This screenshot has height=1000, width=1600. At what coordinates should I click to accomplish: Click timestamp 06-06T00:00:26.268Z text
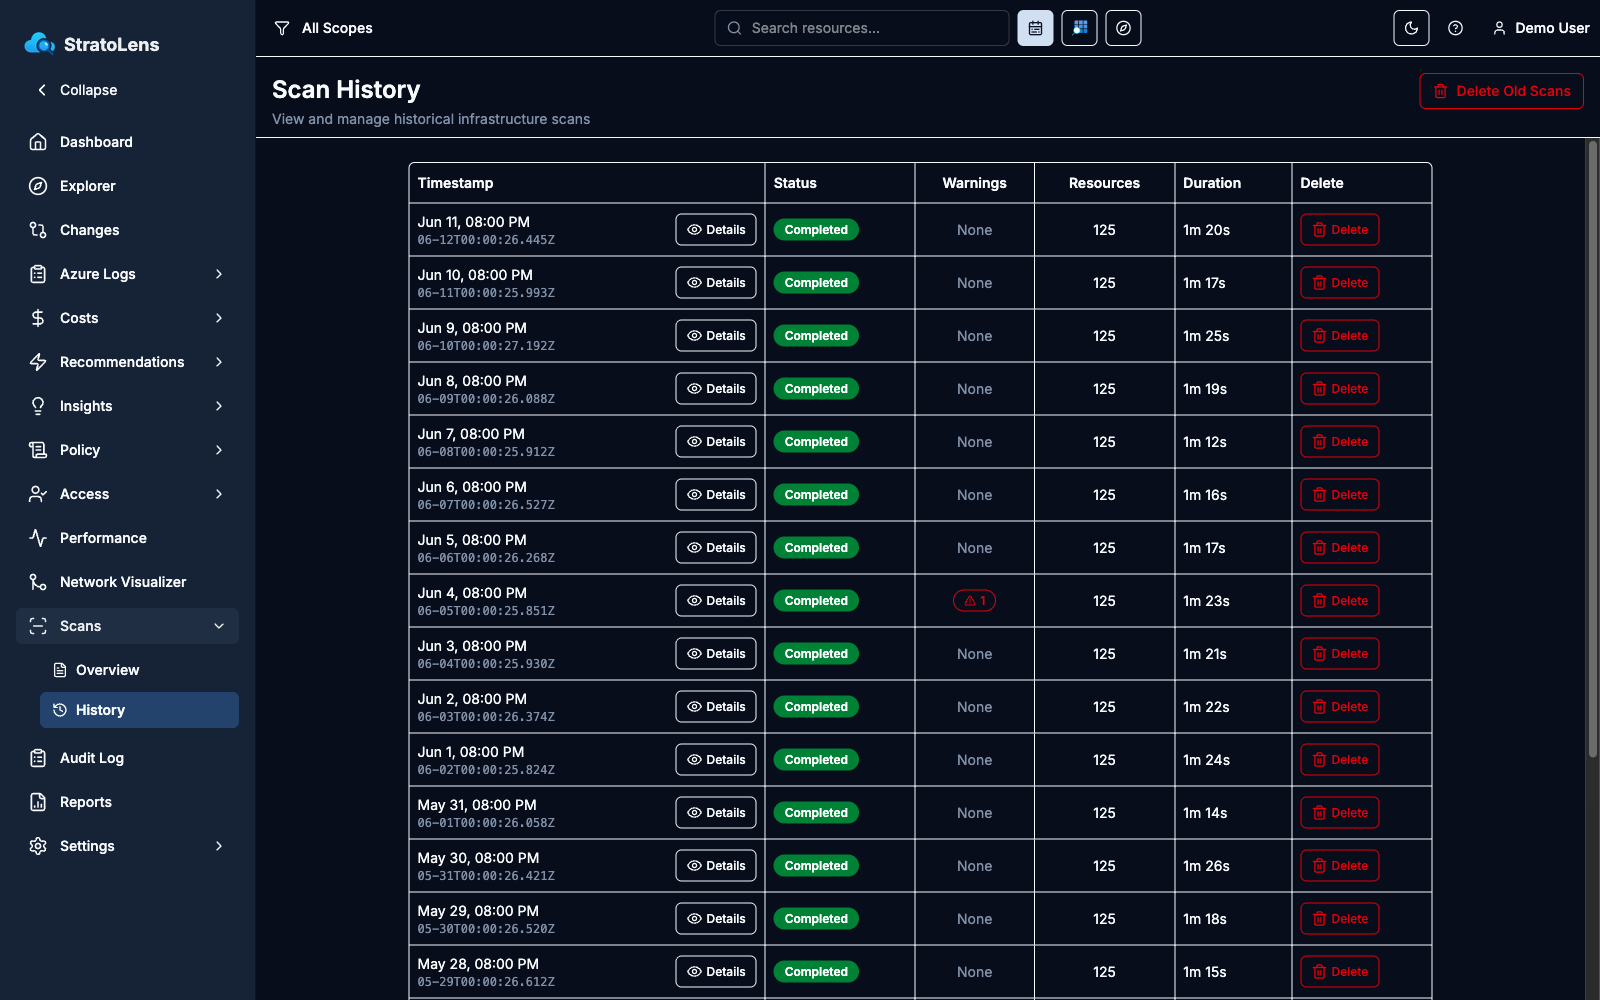pos(486,558)
